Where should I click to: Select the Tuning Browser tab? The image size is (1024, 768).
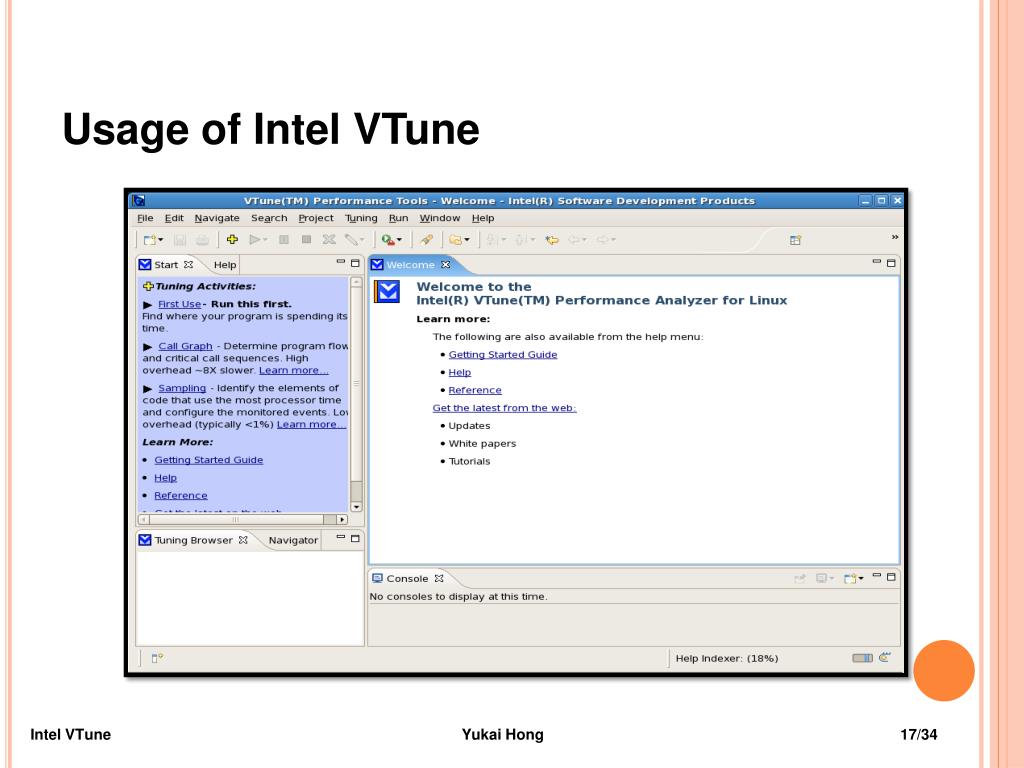coord(193,541)
